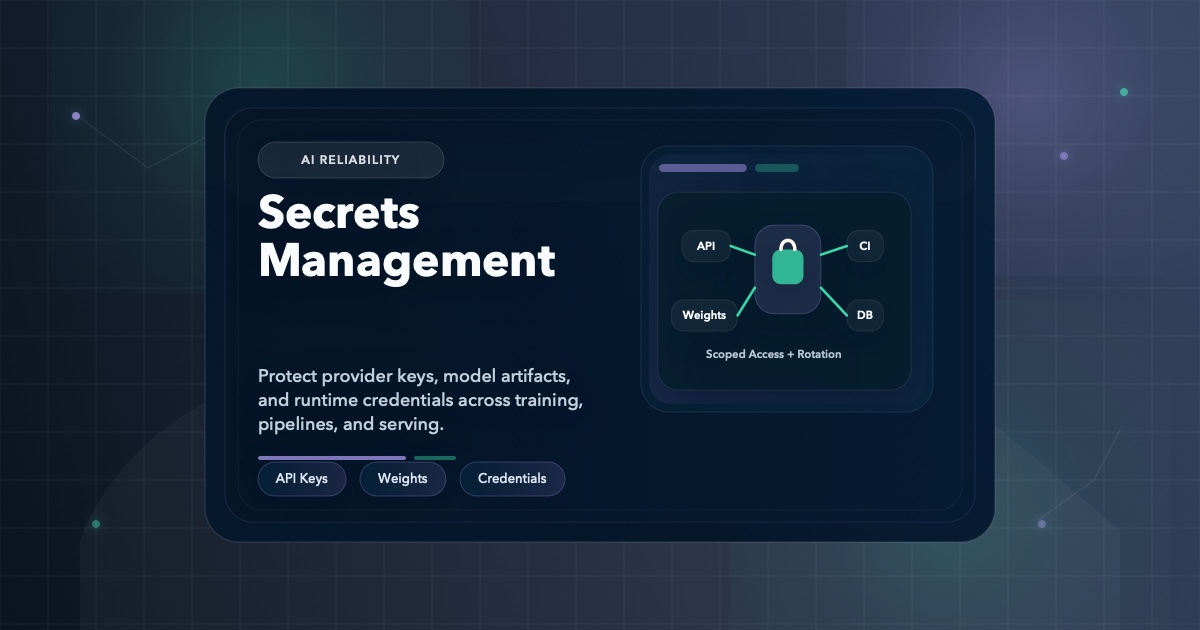This screenshot has height=630, width=1200.
Task: Switch to the Secrets Management heading
Action: click(407, 237)
